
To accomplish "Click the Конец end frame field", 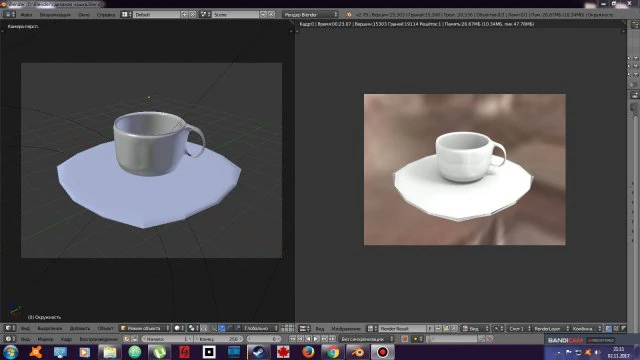I will click(x=218, y=339).
